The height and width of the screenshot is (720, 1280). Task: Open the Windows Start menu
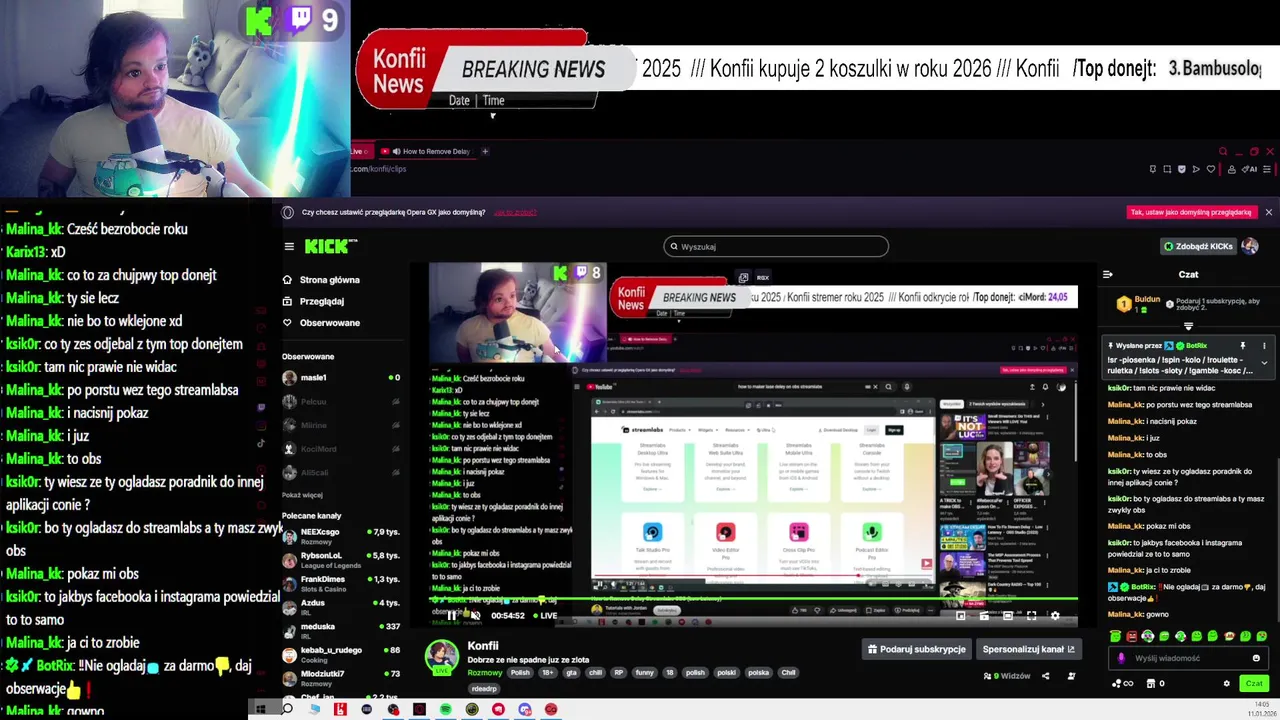tap(260, 709)
